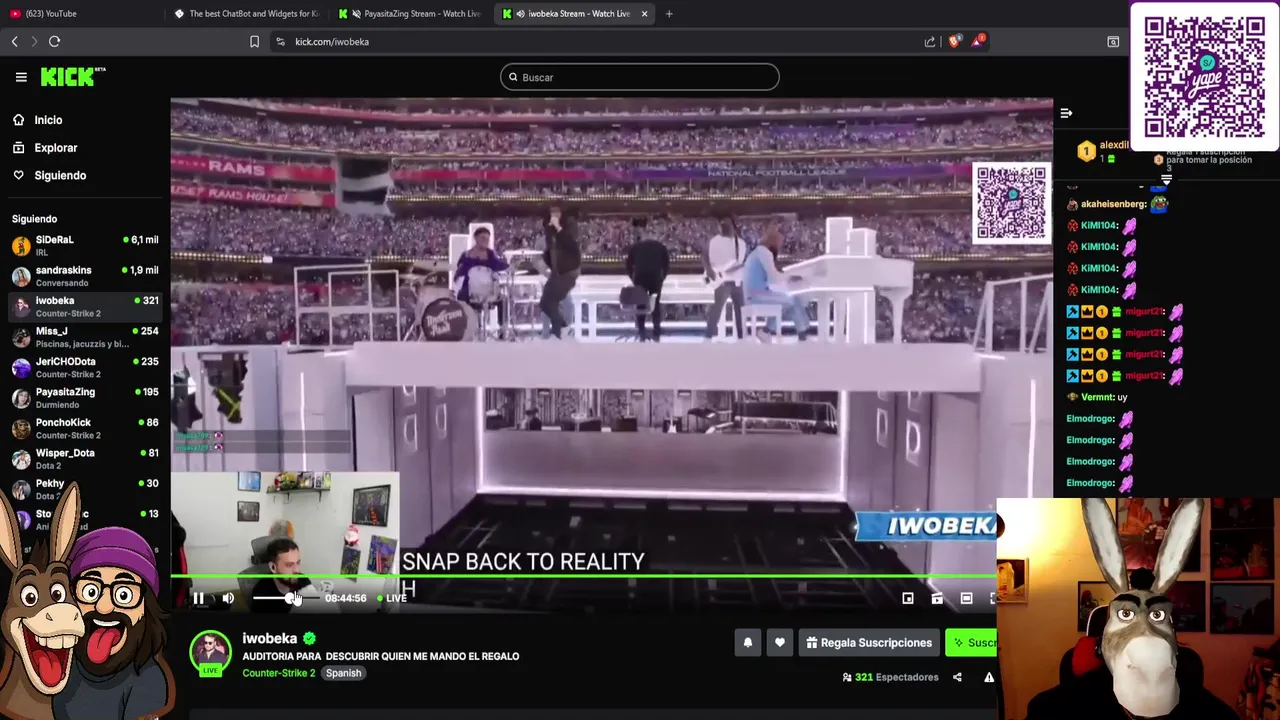
Task: Follow iwobeka with the heart button
Action: pos(780,643)
